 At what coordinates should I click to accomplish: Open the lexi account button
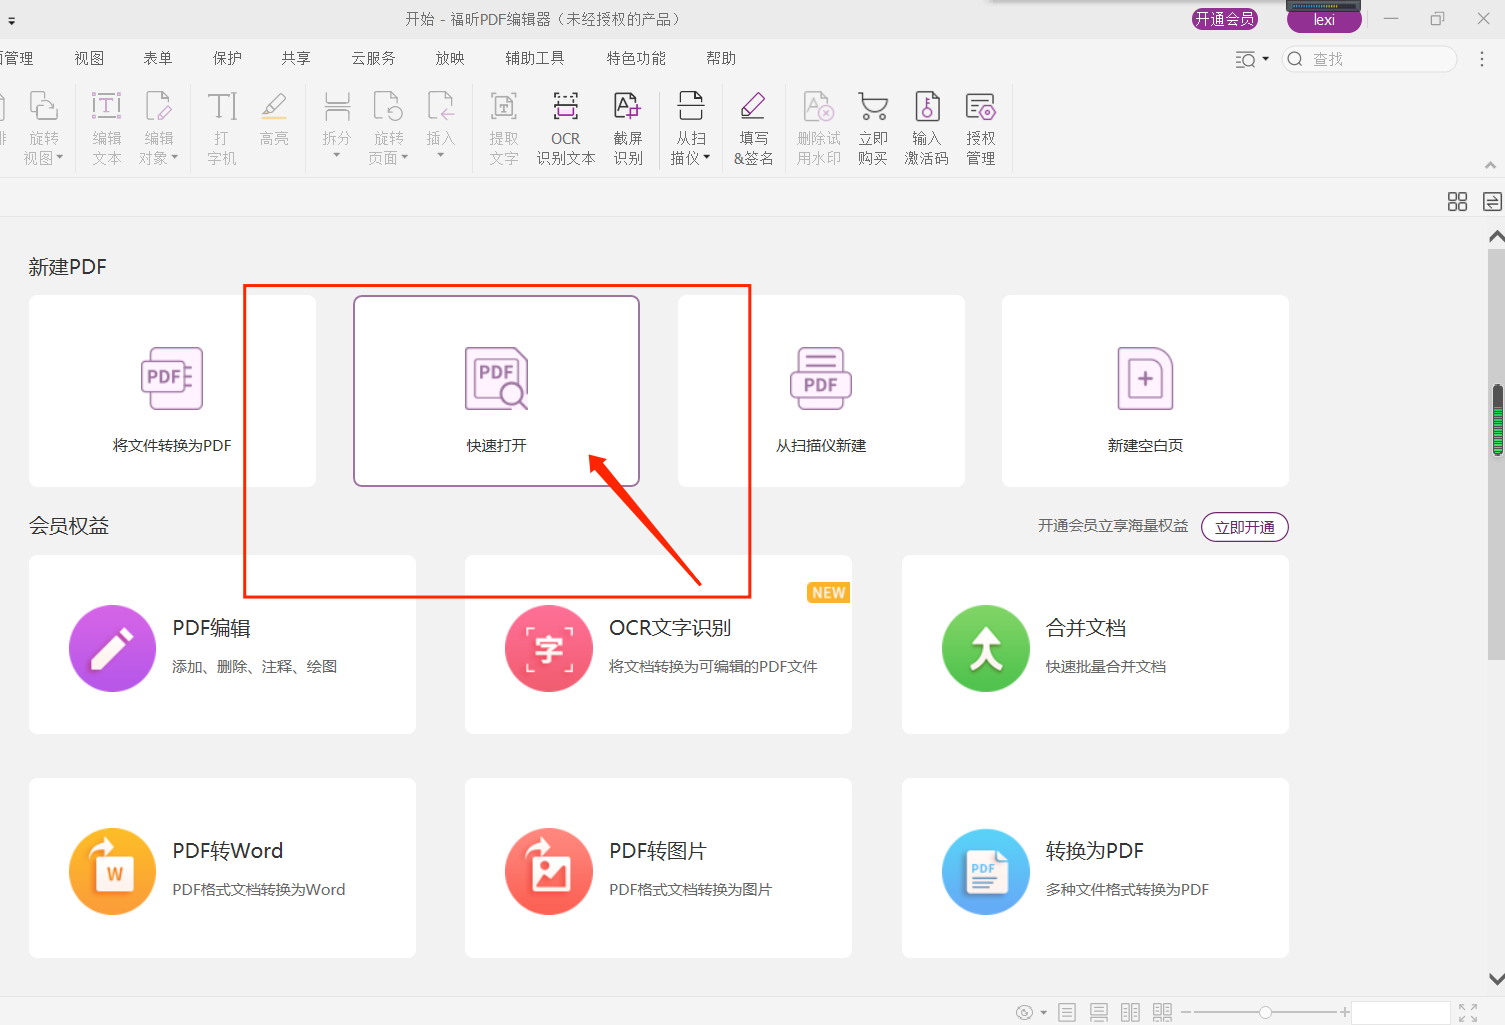point(1324,20)
